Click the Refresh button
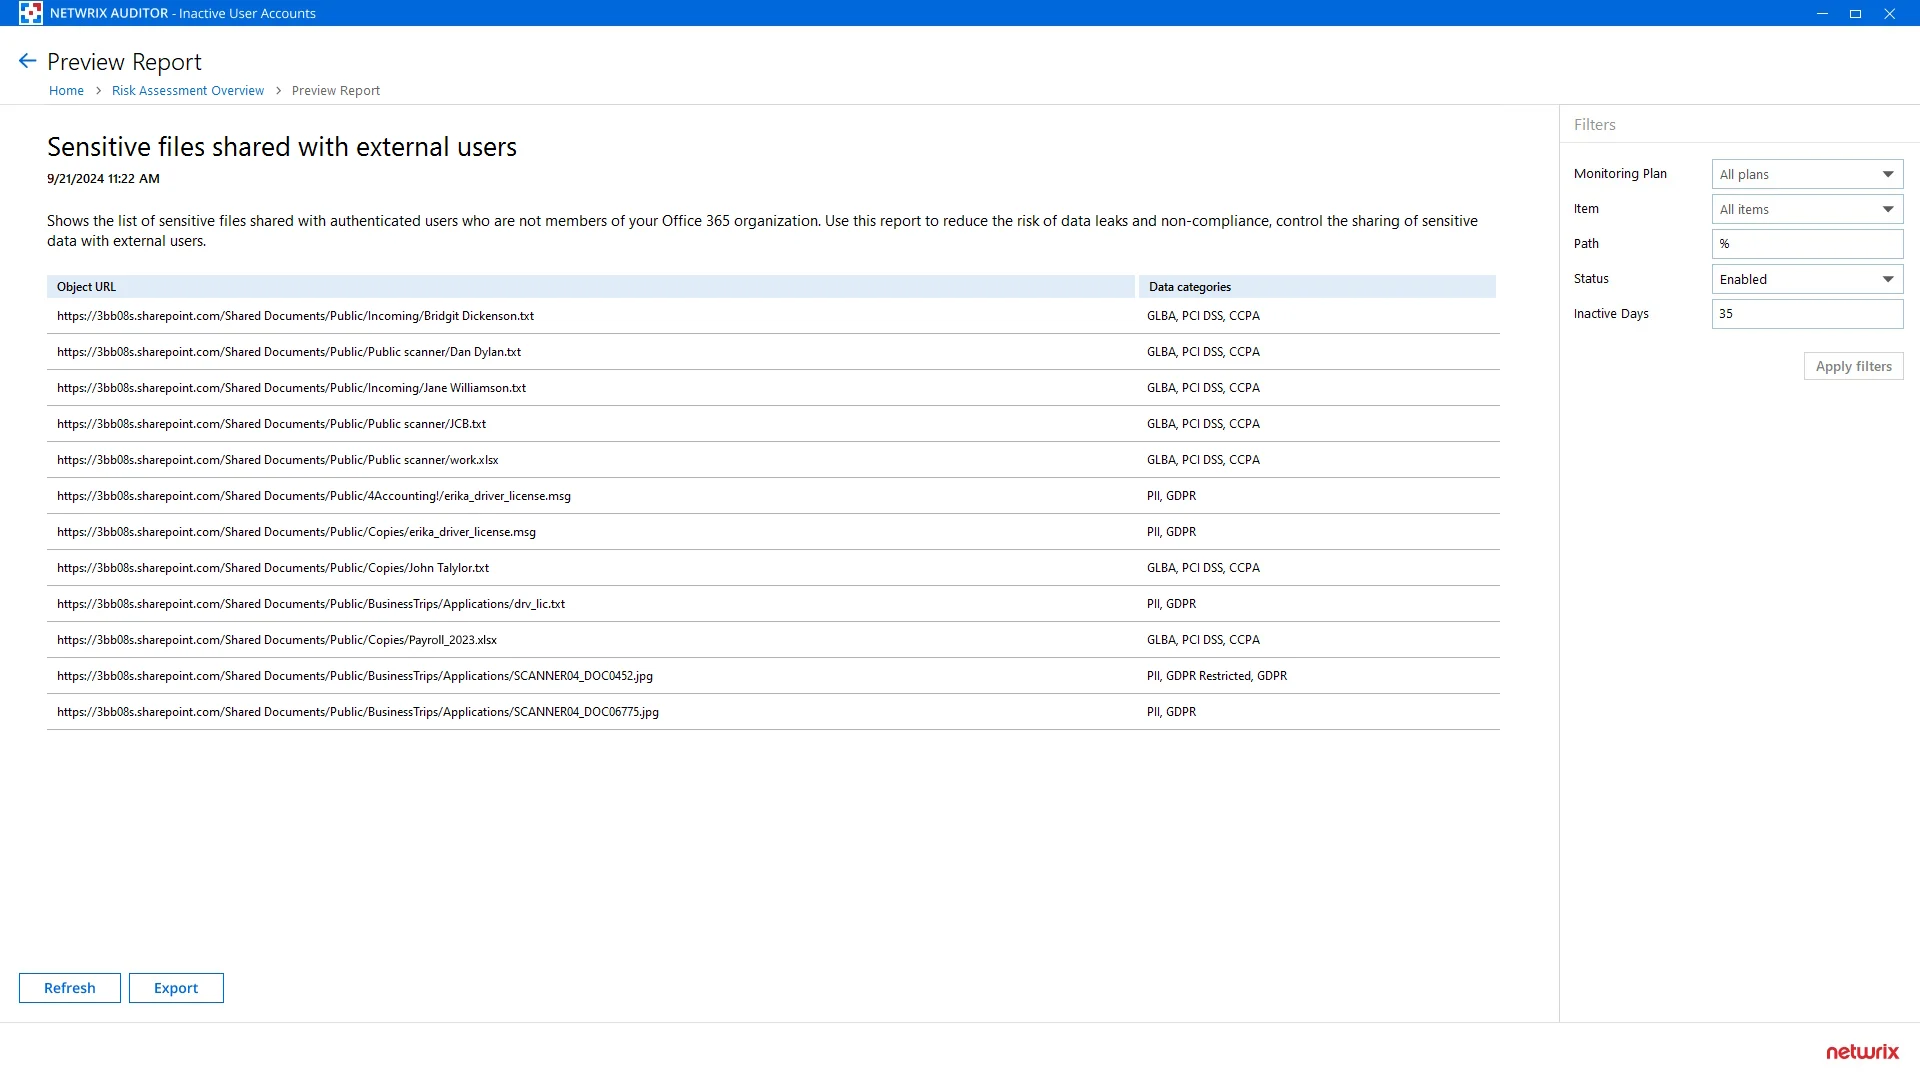The width and height of the screenshot is (1920, 1080). [70, 988]
